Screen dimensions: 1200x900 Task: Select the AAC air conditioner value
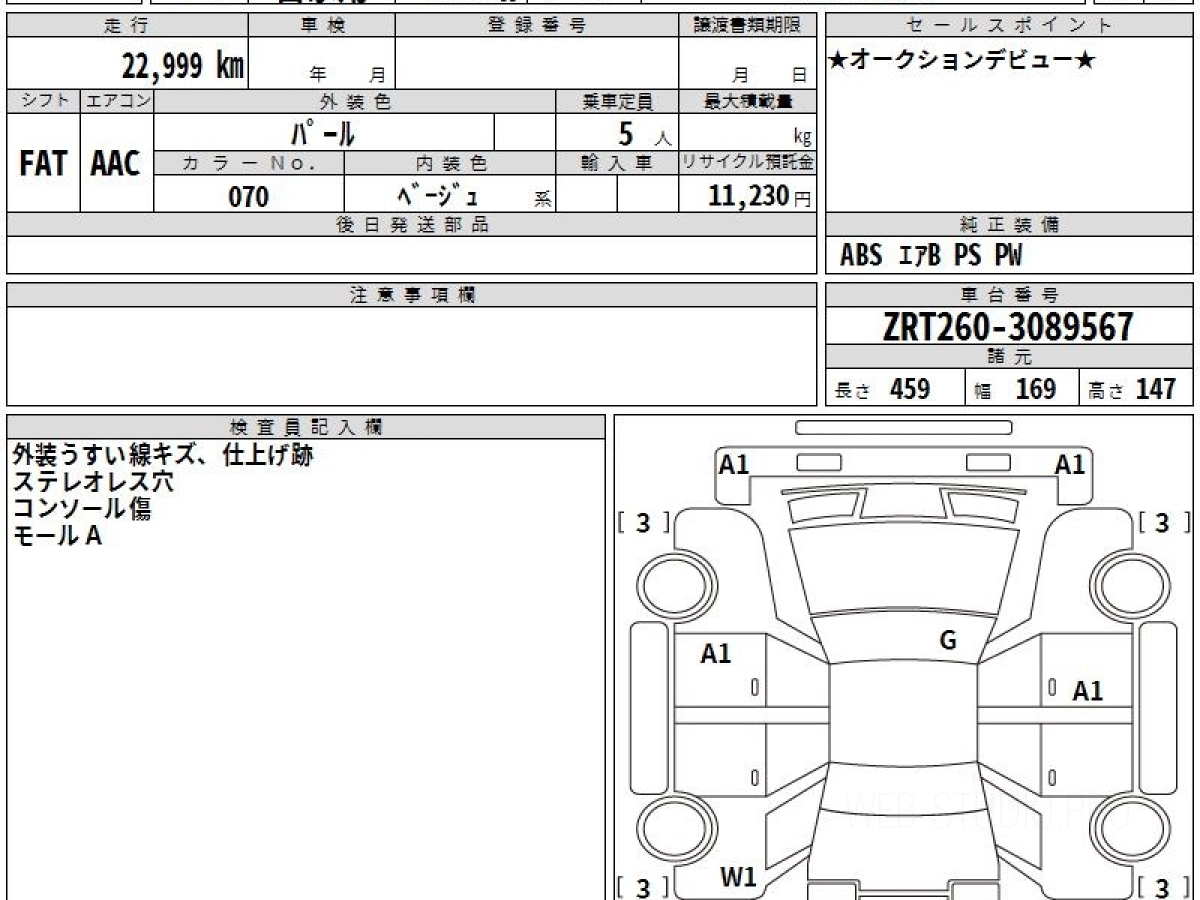(116, 164)
